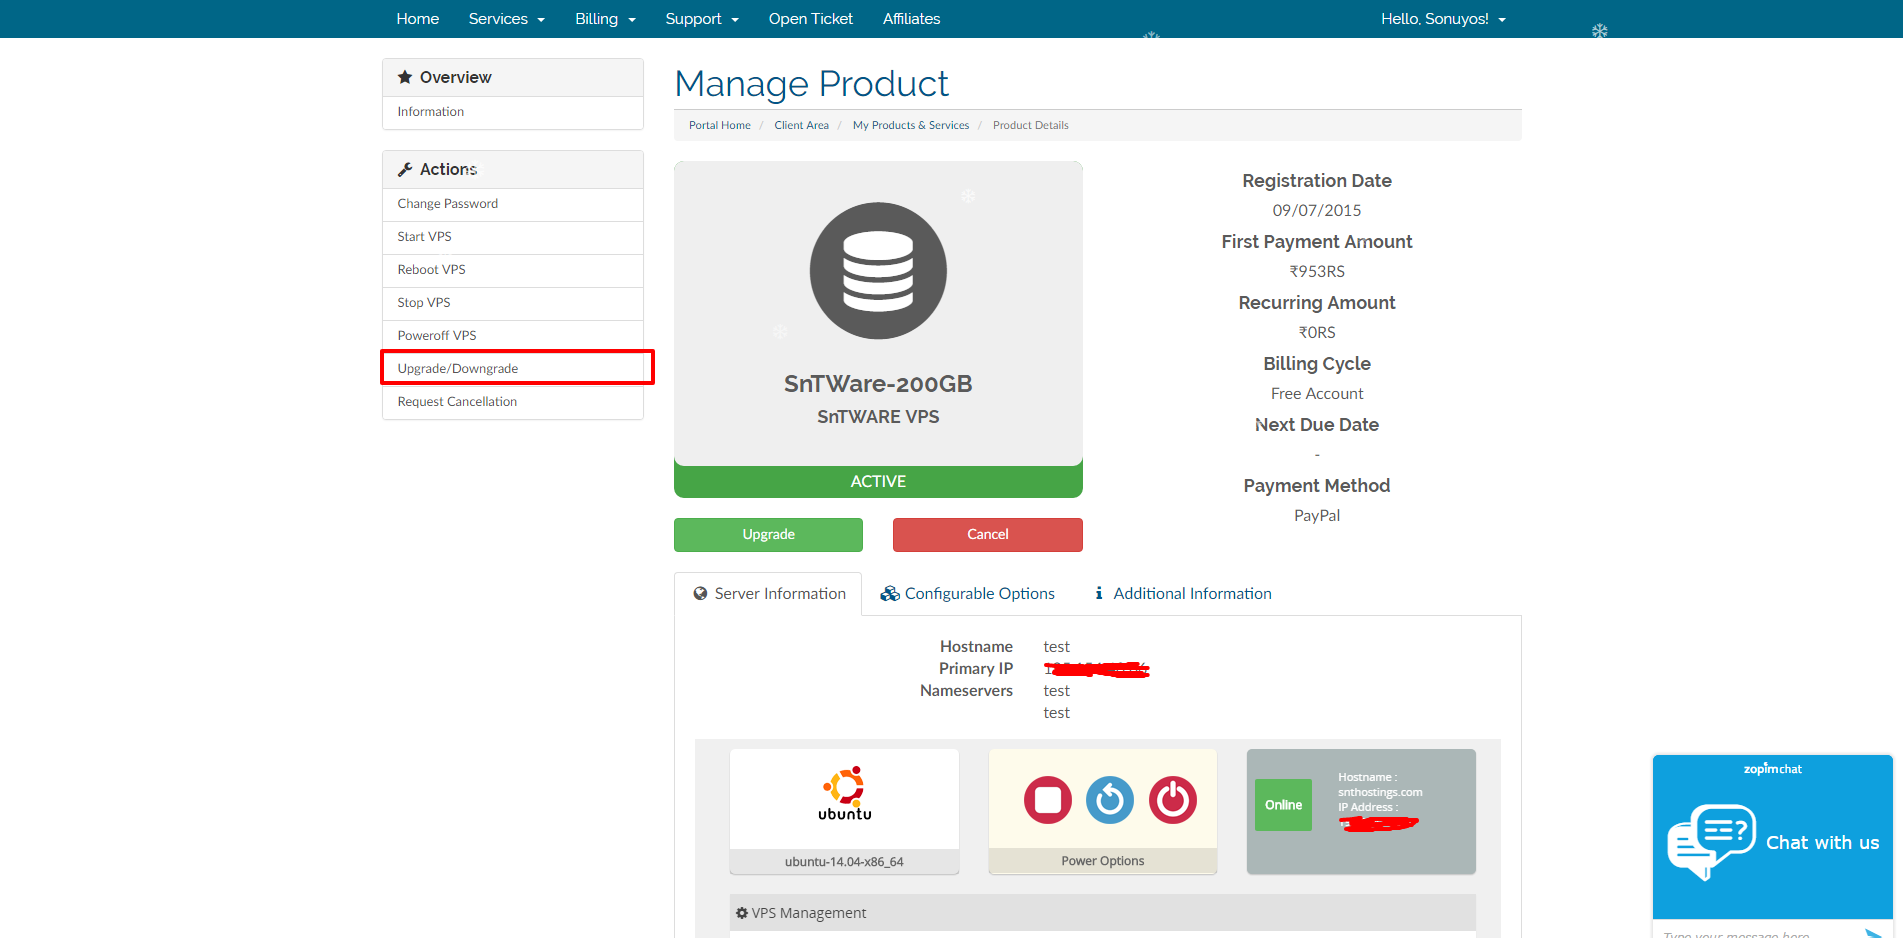Open Portal Home breadcrumb
The image size is (1903, 938).
tap(719, 125)
